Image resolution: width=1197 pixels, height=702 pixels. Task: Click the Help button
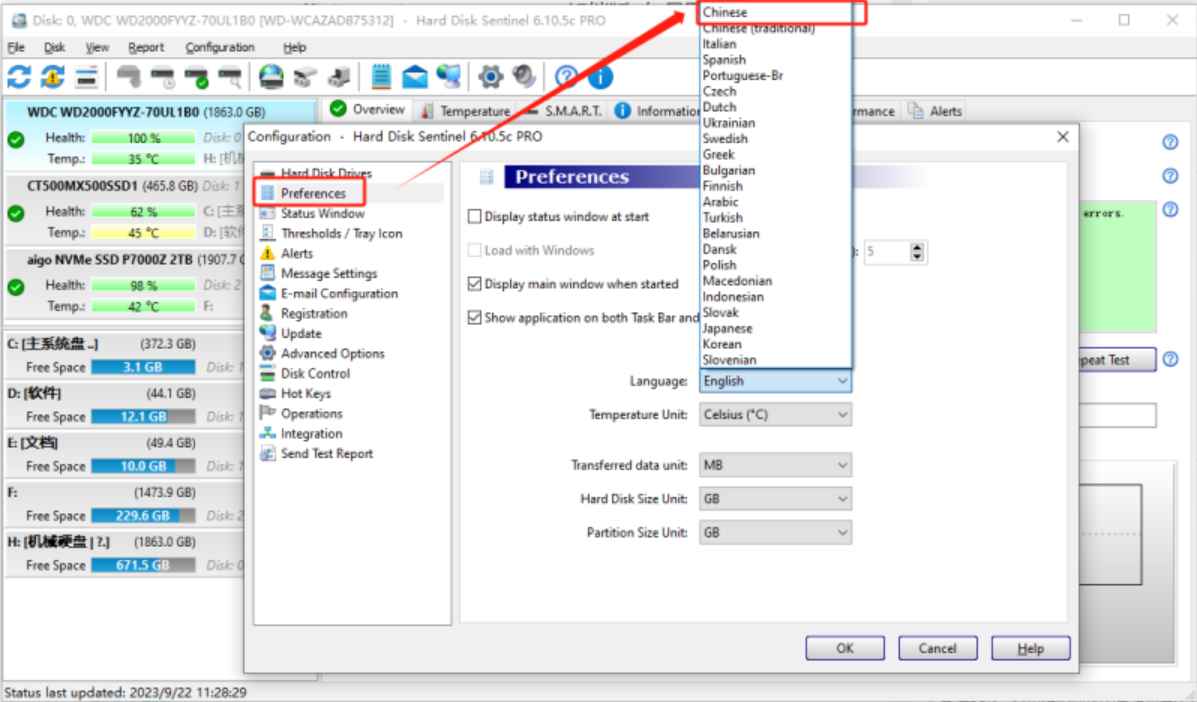pos(1030,648)
